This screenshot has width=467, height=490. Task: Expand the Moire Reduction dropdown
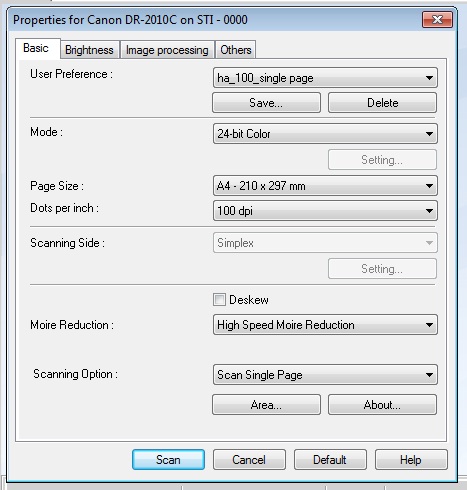tap(325, 325)
